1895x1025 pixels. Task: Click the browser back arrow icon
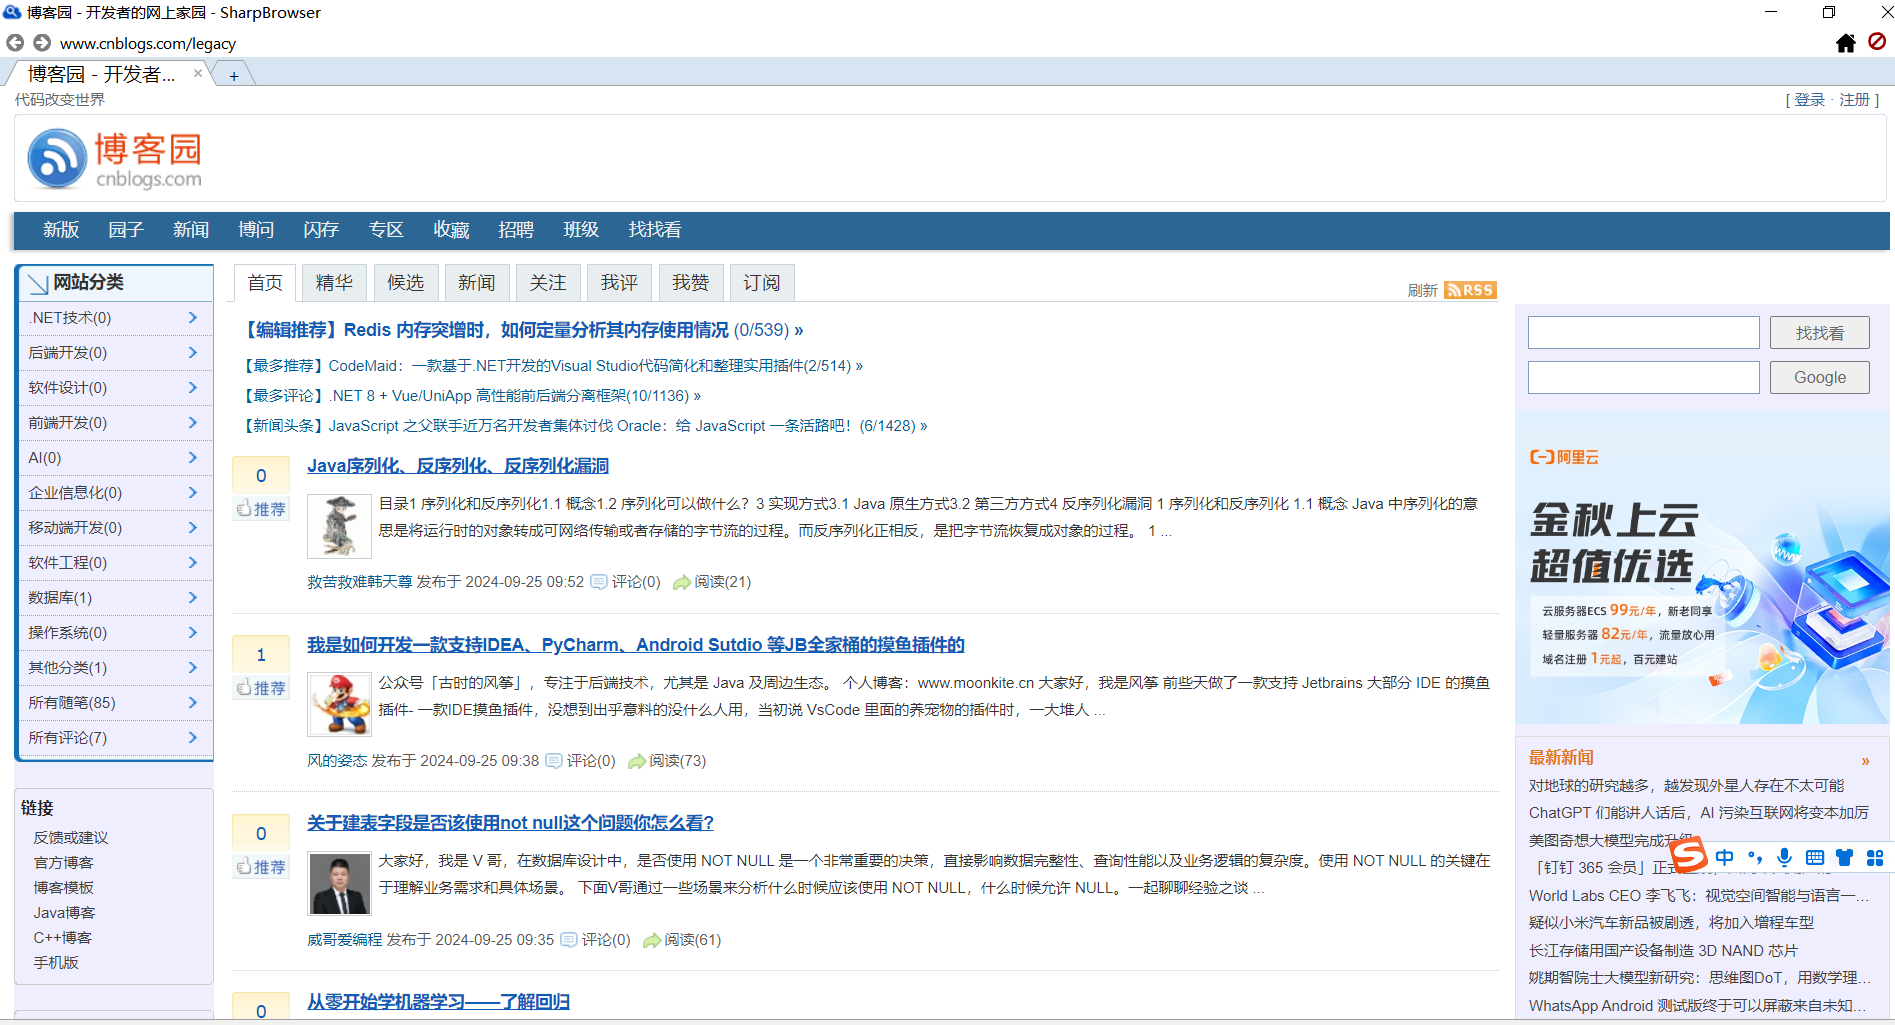pos(15,43)
